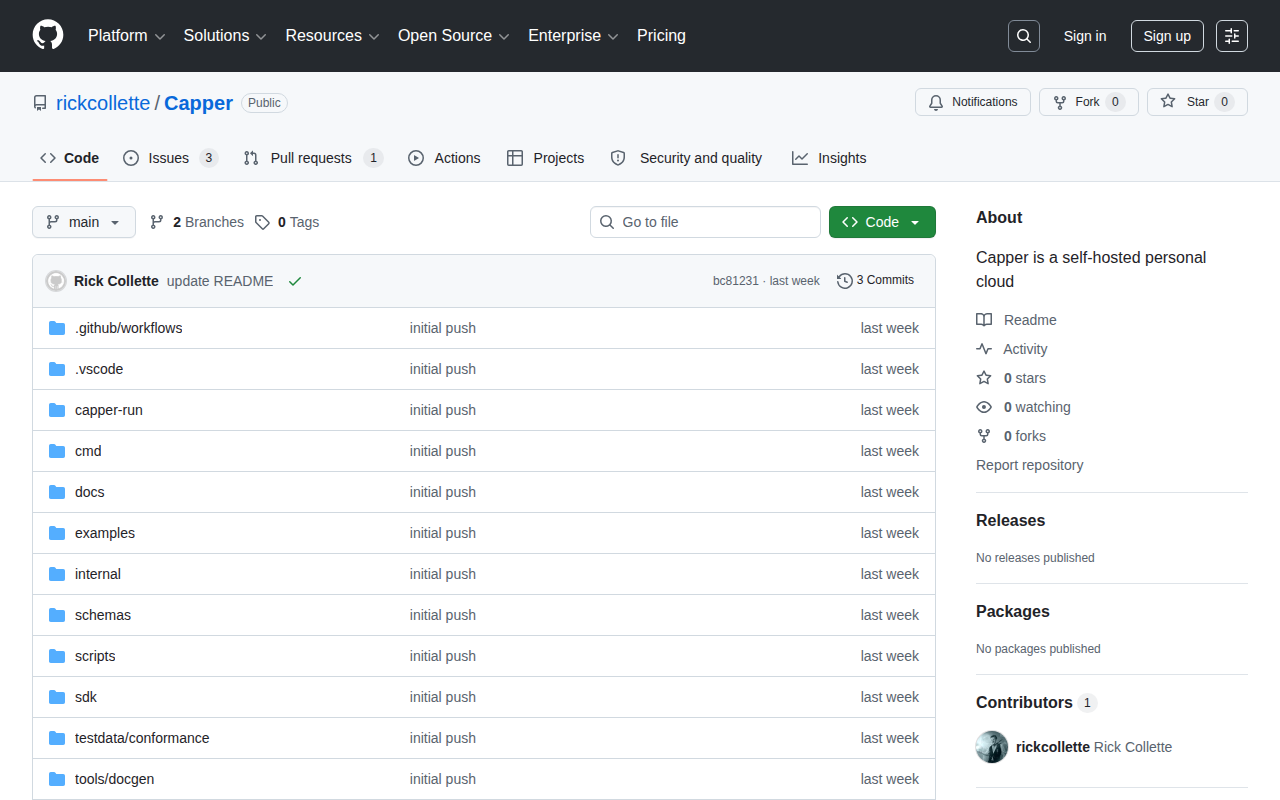Viewport: 1280px width, 800px height.
Task: Open the testdata/conformance folder name
Action: pyautogui.click(x=142, y=738)
